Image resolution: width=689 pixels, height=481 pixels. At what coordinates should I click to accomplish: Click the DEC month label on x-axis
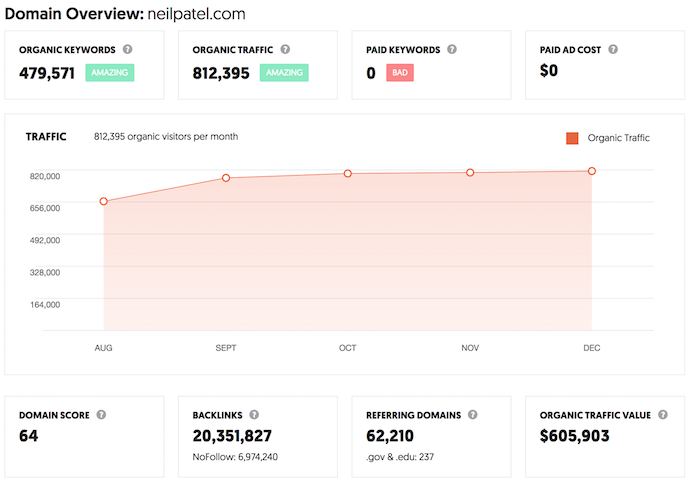[592, 348]
